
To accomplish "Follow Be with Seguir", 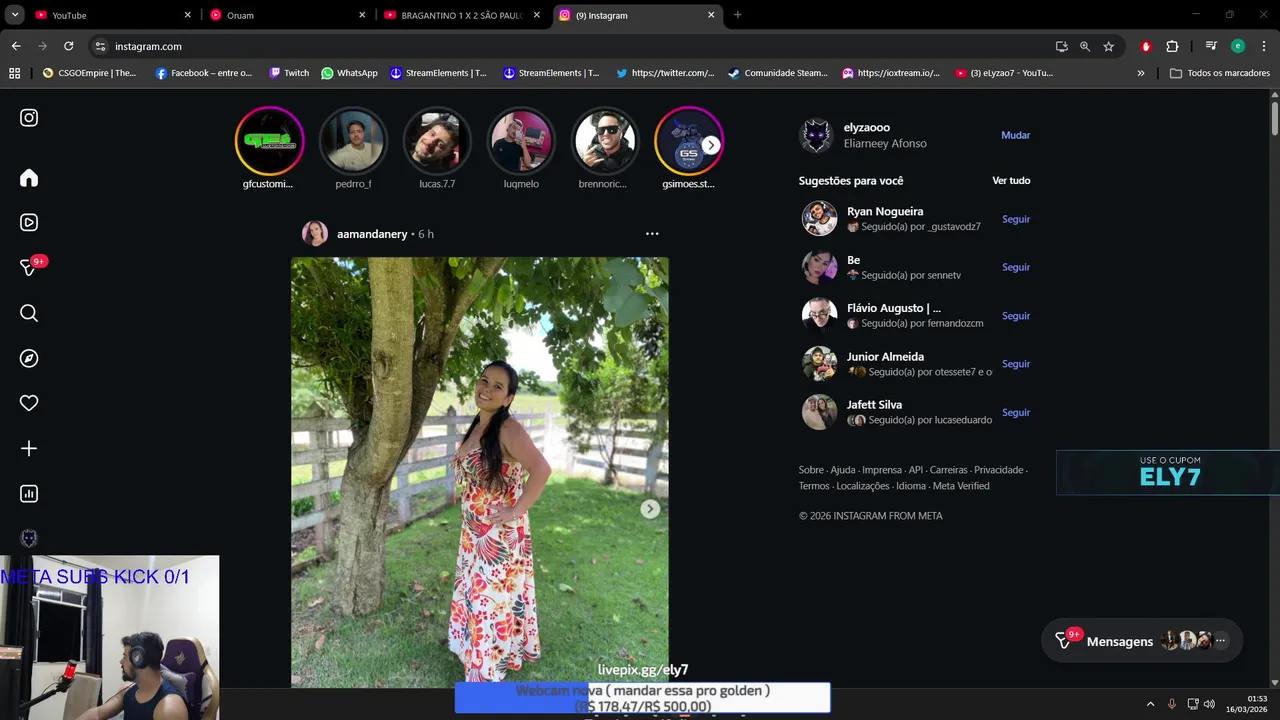I will [1016, 267].
